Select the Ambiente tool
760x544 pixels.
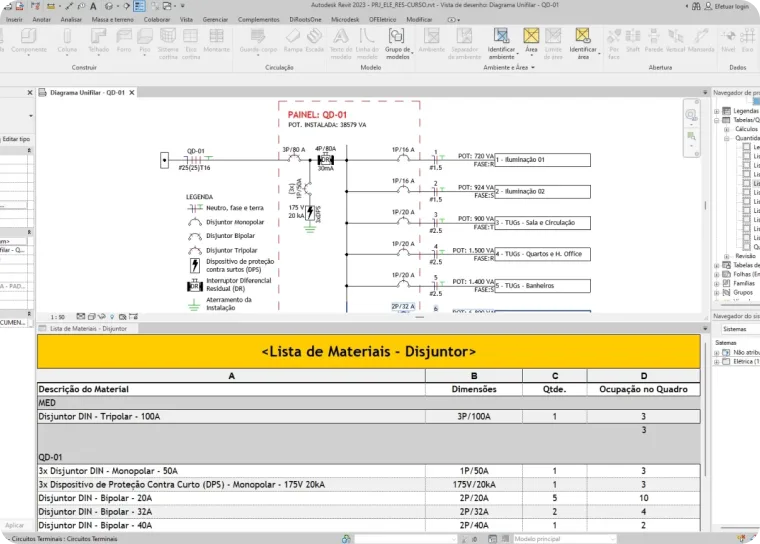[x=431, y=41]
